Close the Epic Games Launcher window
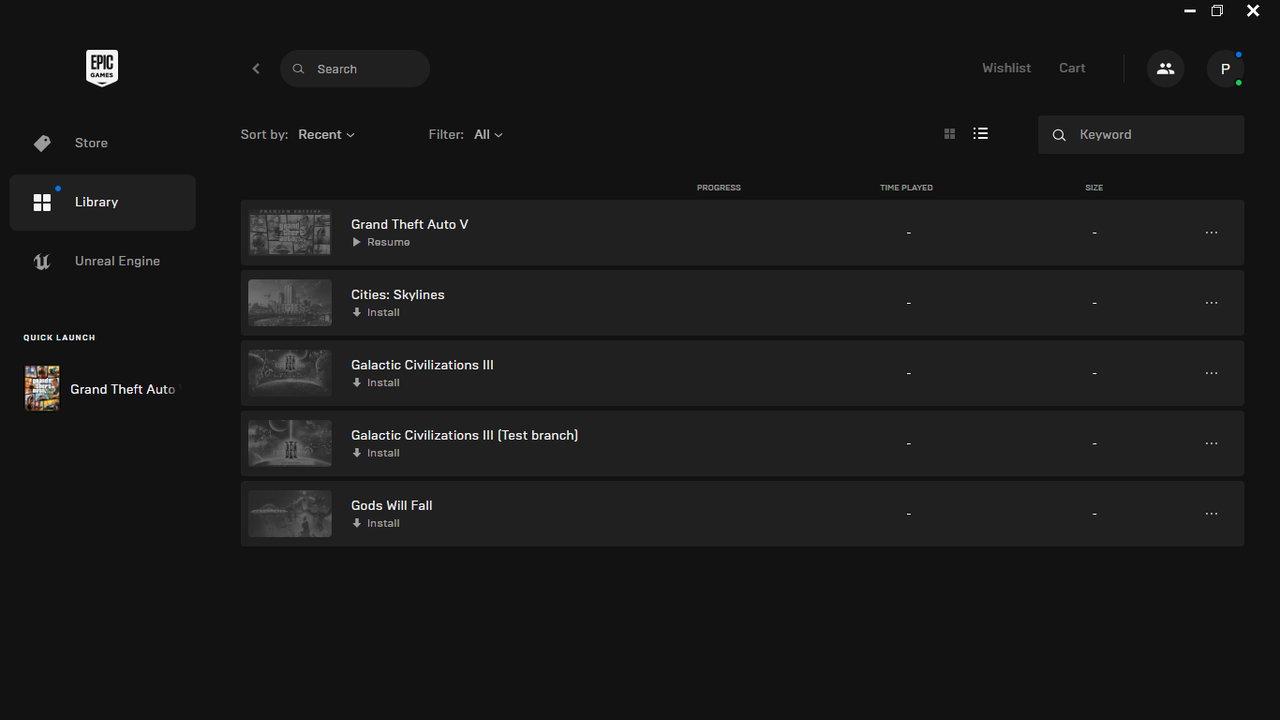 pyautogui.click(x=1253, y=11)
